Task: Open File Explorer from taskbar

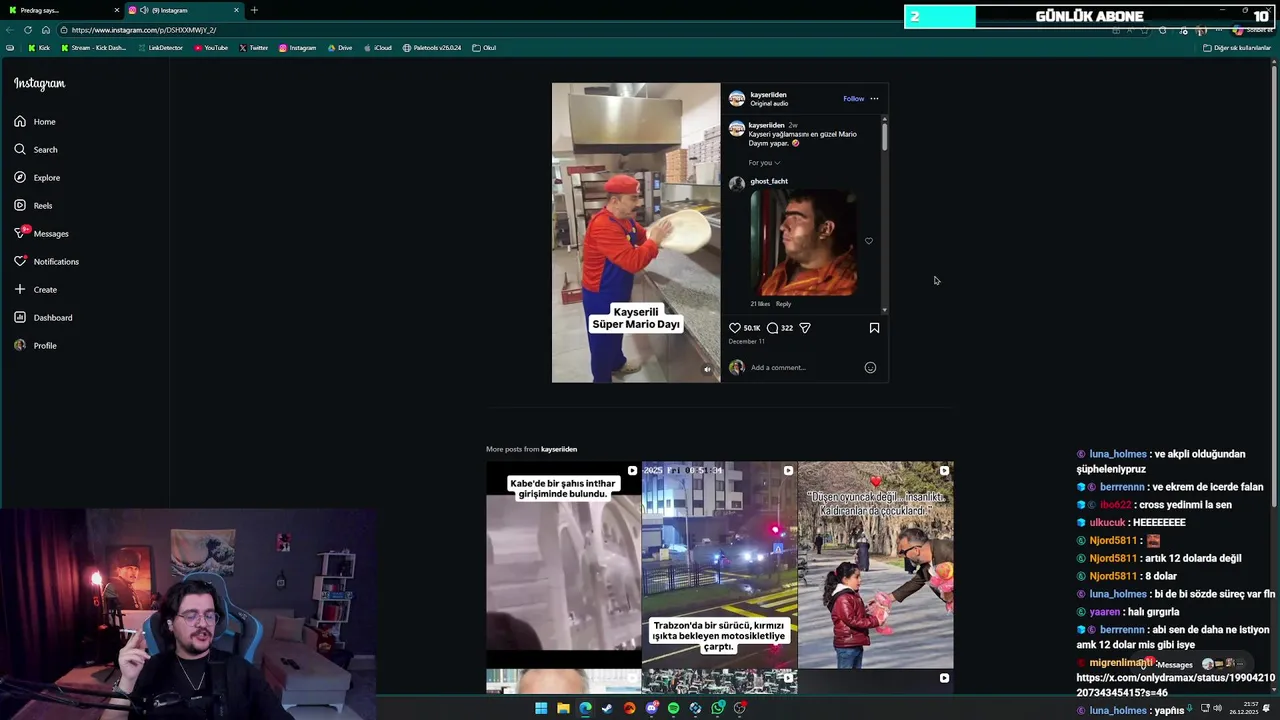Action: point(563,708)
